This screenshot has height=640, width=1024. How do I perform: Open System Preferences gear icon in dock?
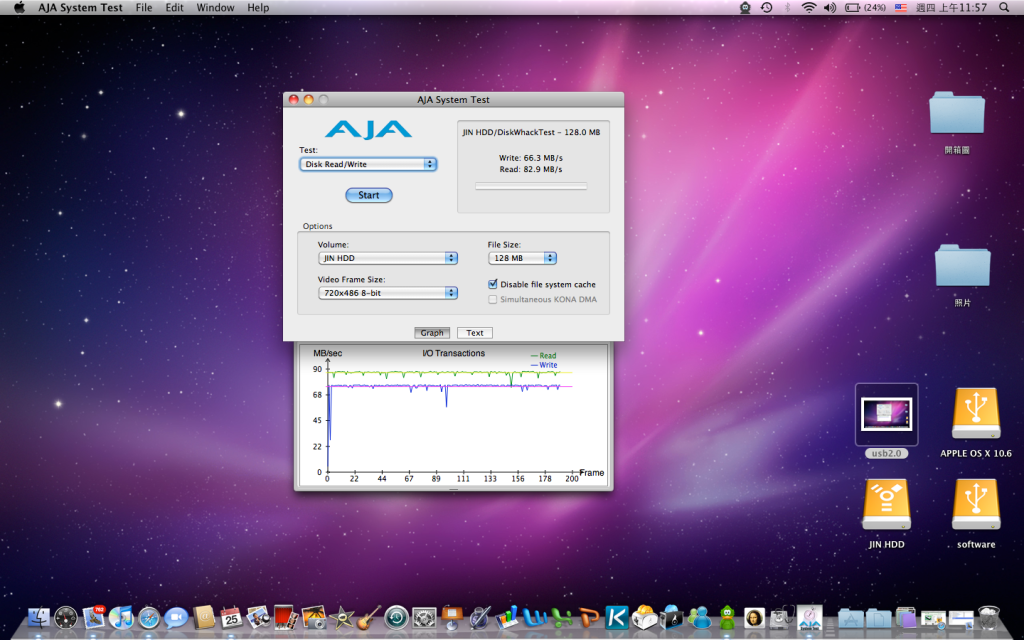click(x=424, y=617)
